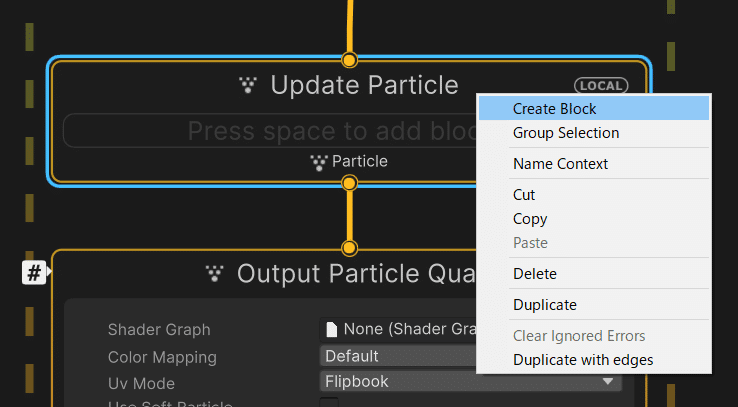The height and width of the screenshot is (407, 738).
Task: Click the small Particle icon under Update block
Action: [x=319, y=161]
